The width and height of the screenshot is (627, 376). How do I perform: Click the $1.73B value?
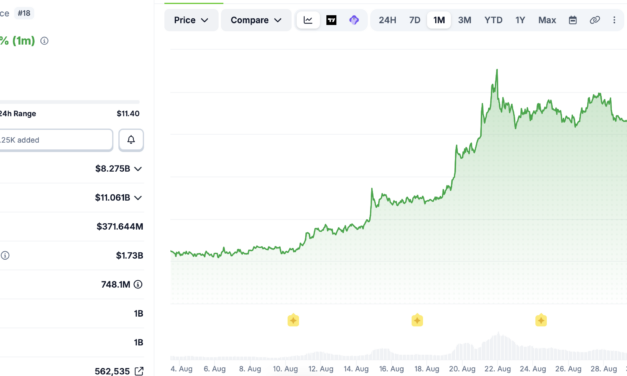tap(130, 256)
